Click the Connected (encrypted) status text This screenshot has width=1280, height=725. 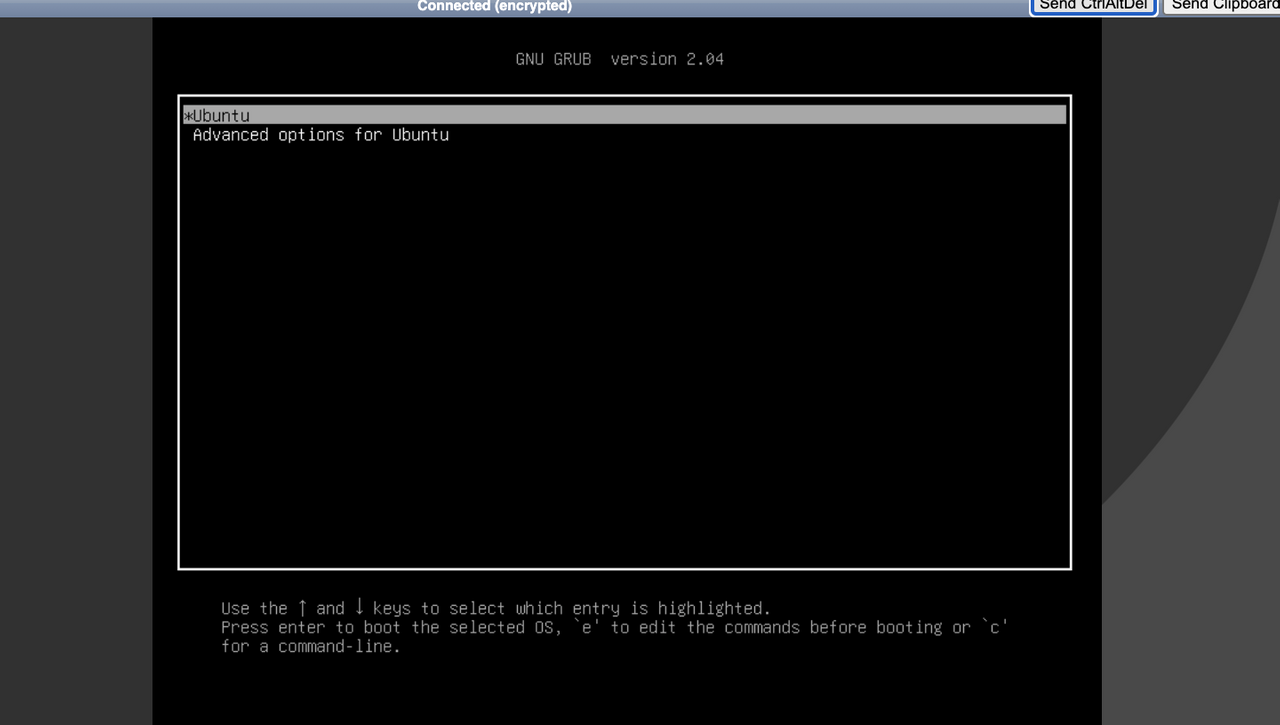tap(494, 6)
